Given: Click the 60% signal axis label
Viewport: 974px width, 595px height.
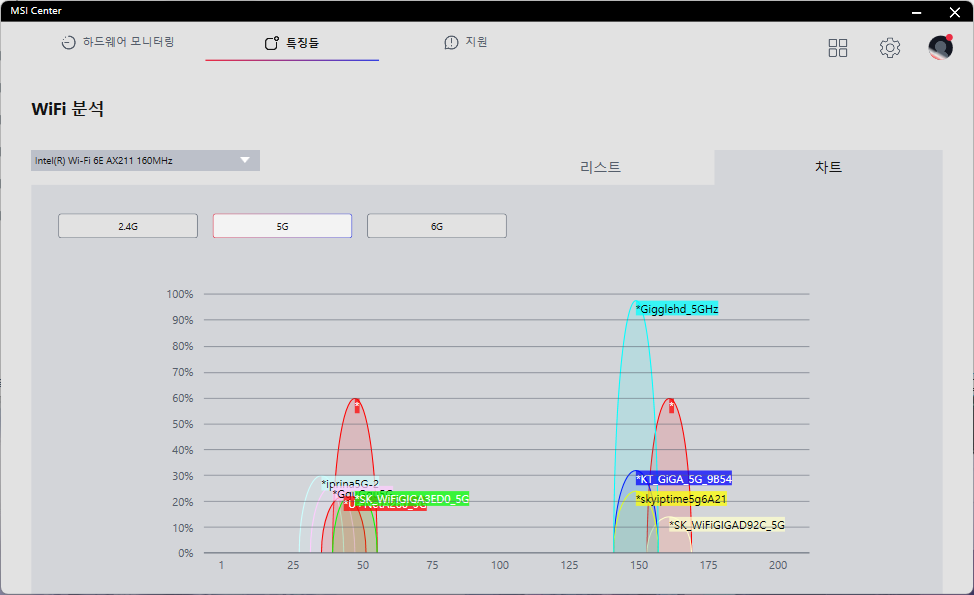Looking at the screenshot, I should (x=183, y=398).
